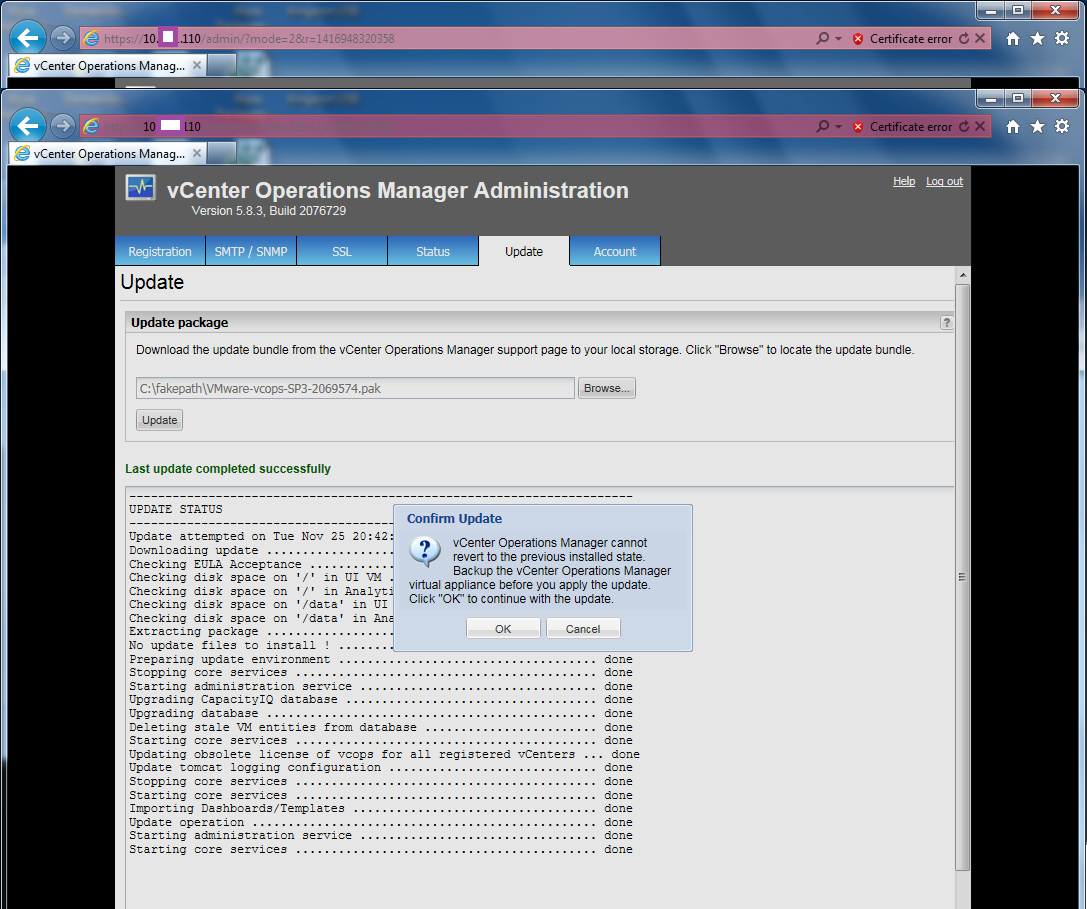Click the vCenter Operations Manager logo icon

141,187
